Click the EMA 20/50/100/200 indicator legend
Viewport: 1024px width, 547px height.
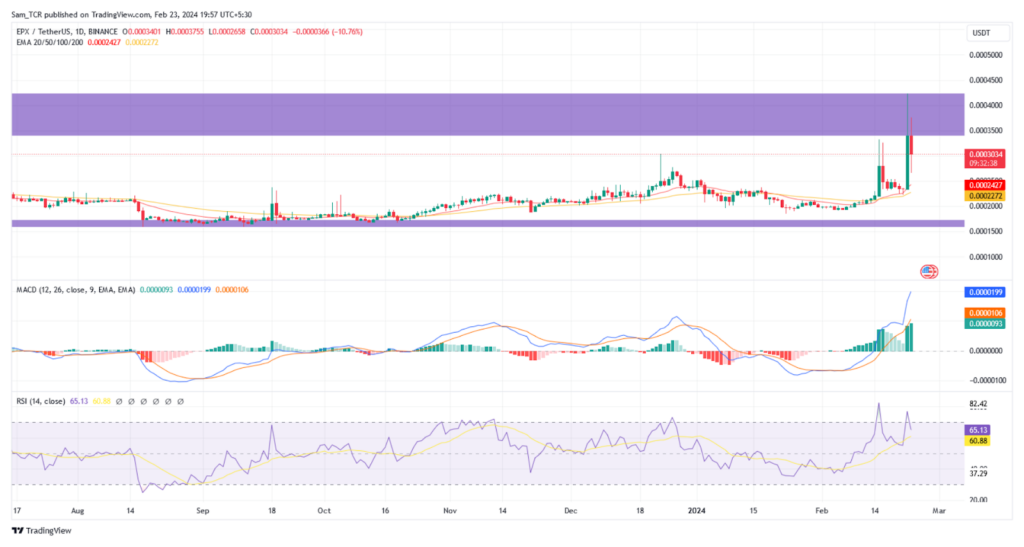point(50,42)
